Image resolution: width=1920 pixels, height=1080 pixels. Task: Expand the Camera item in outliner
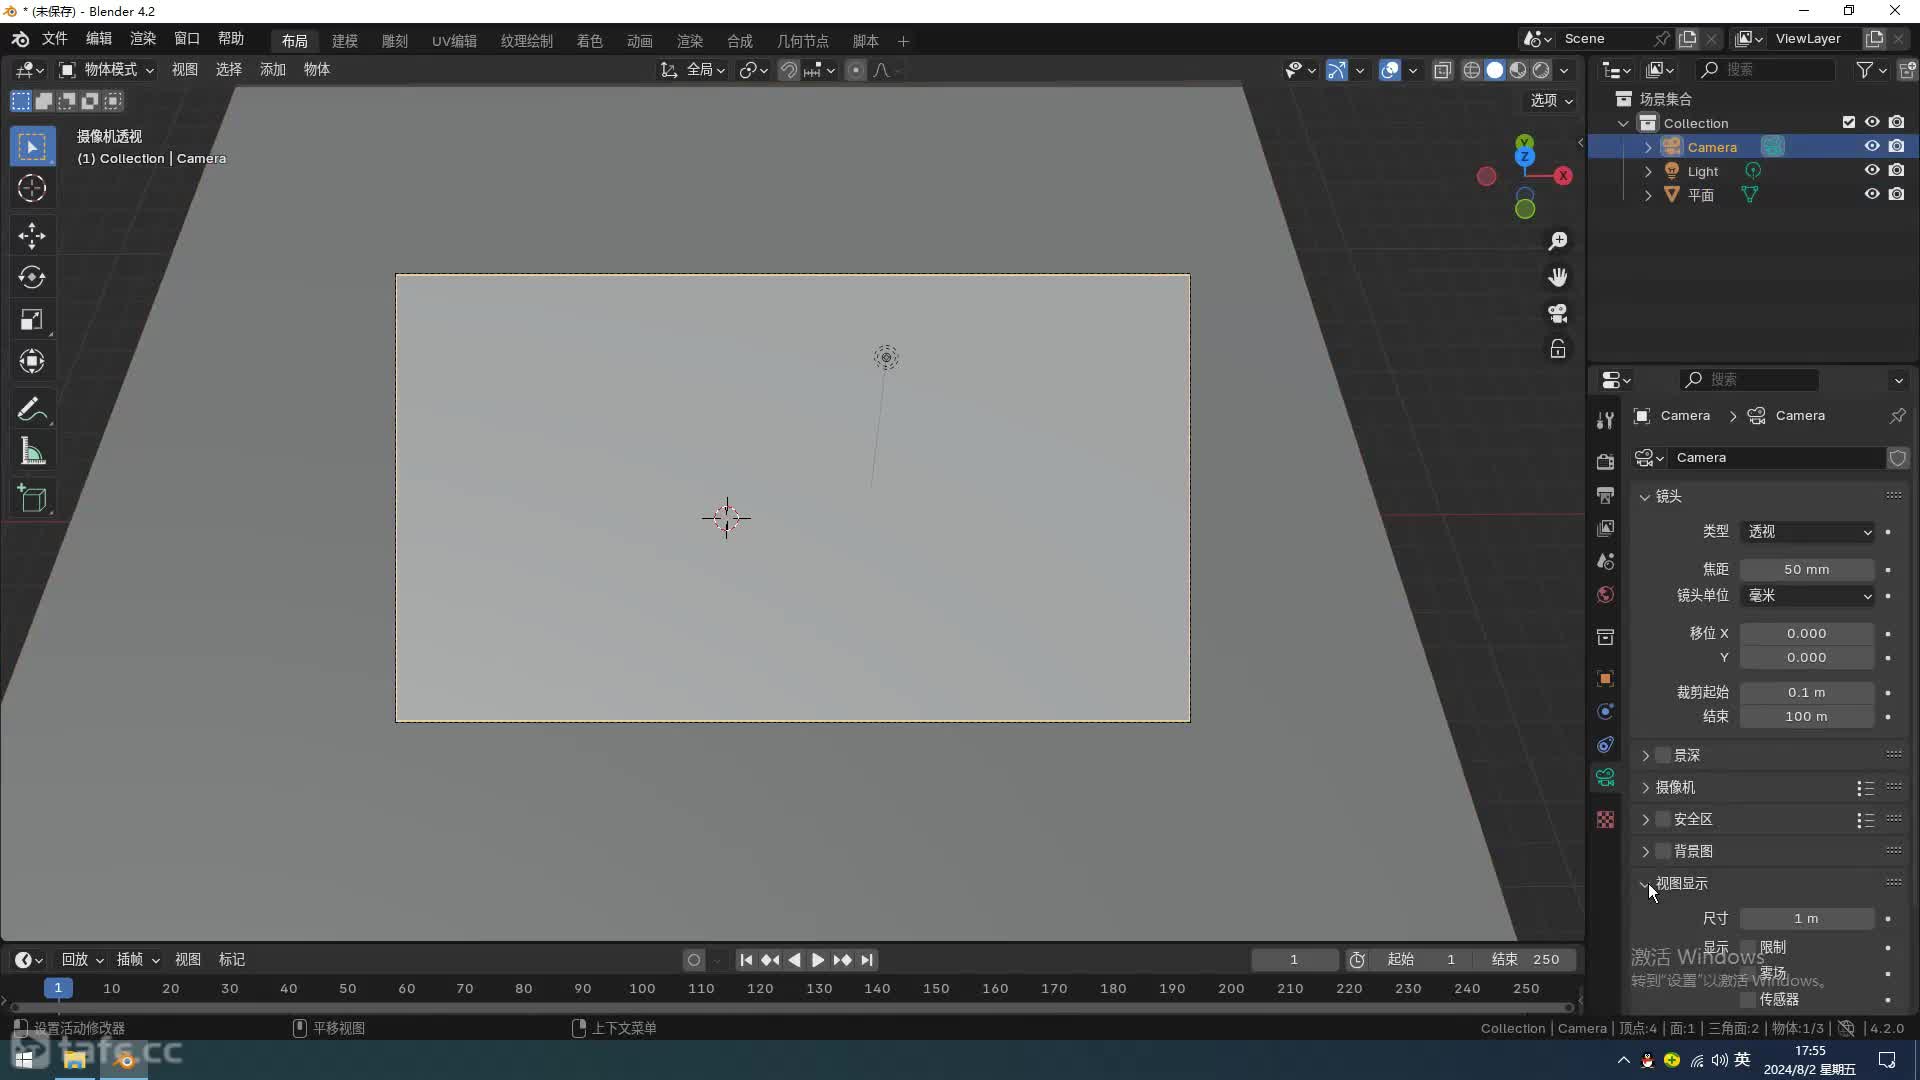(x=1648, y=147)
